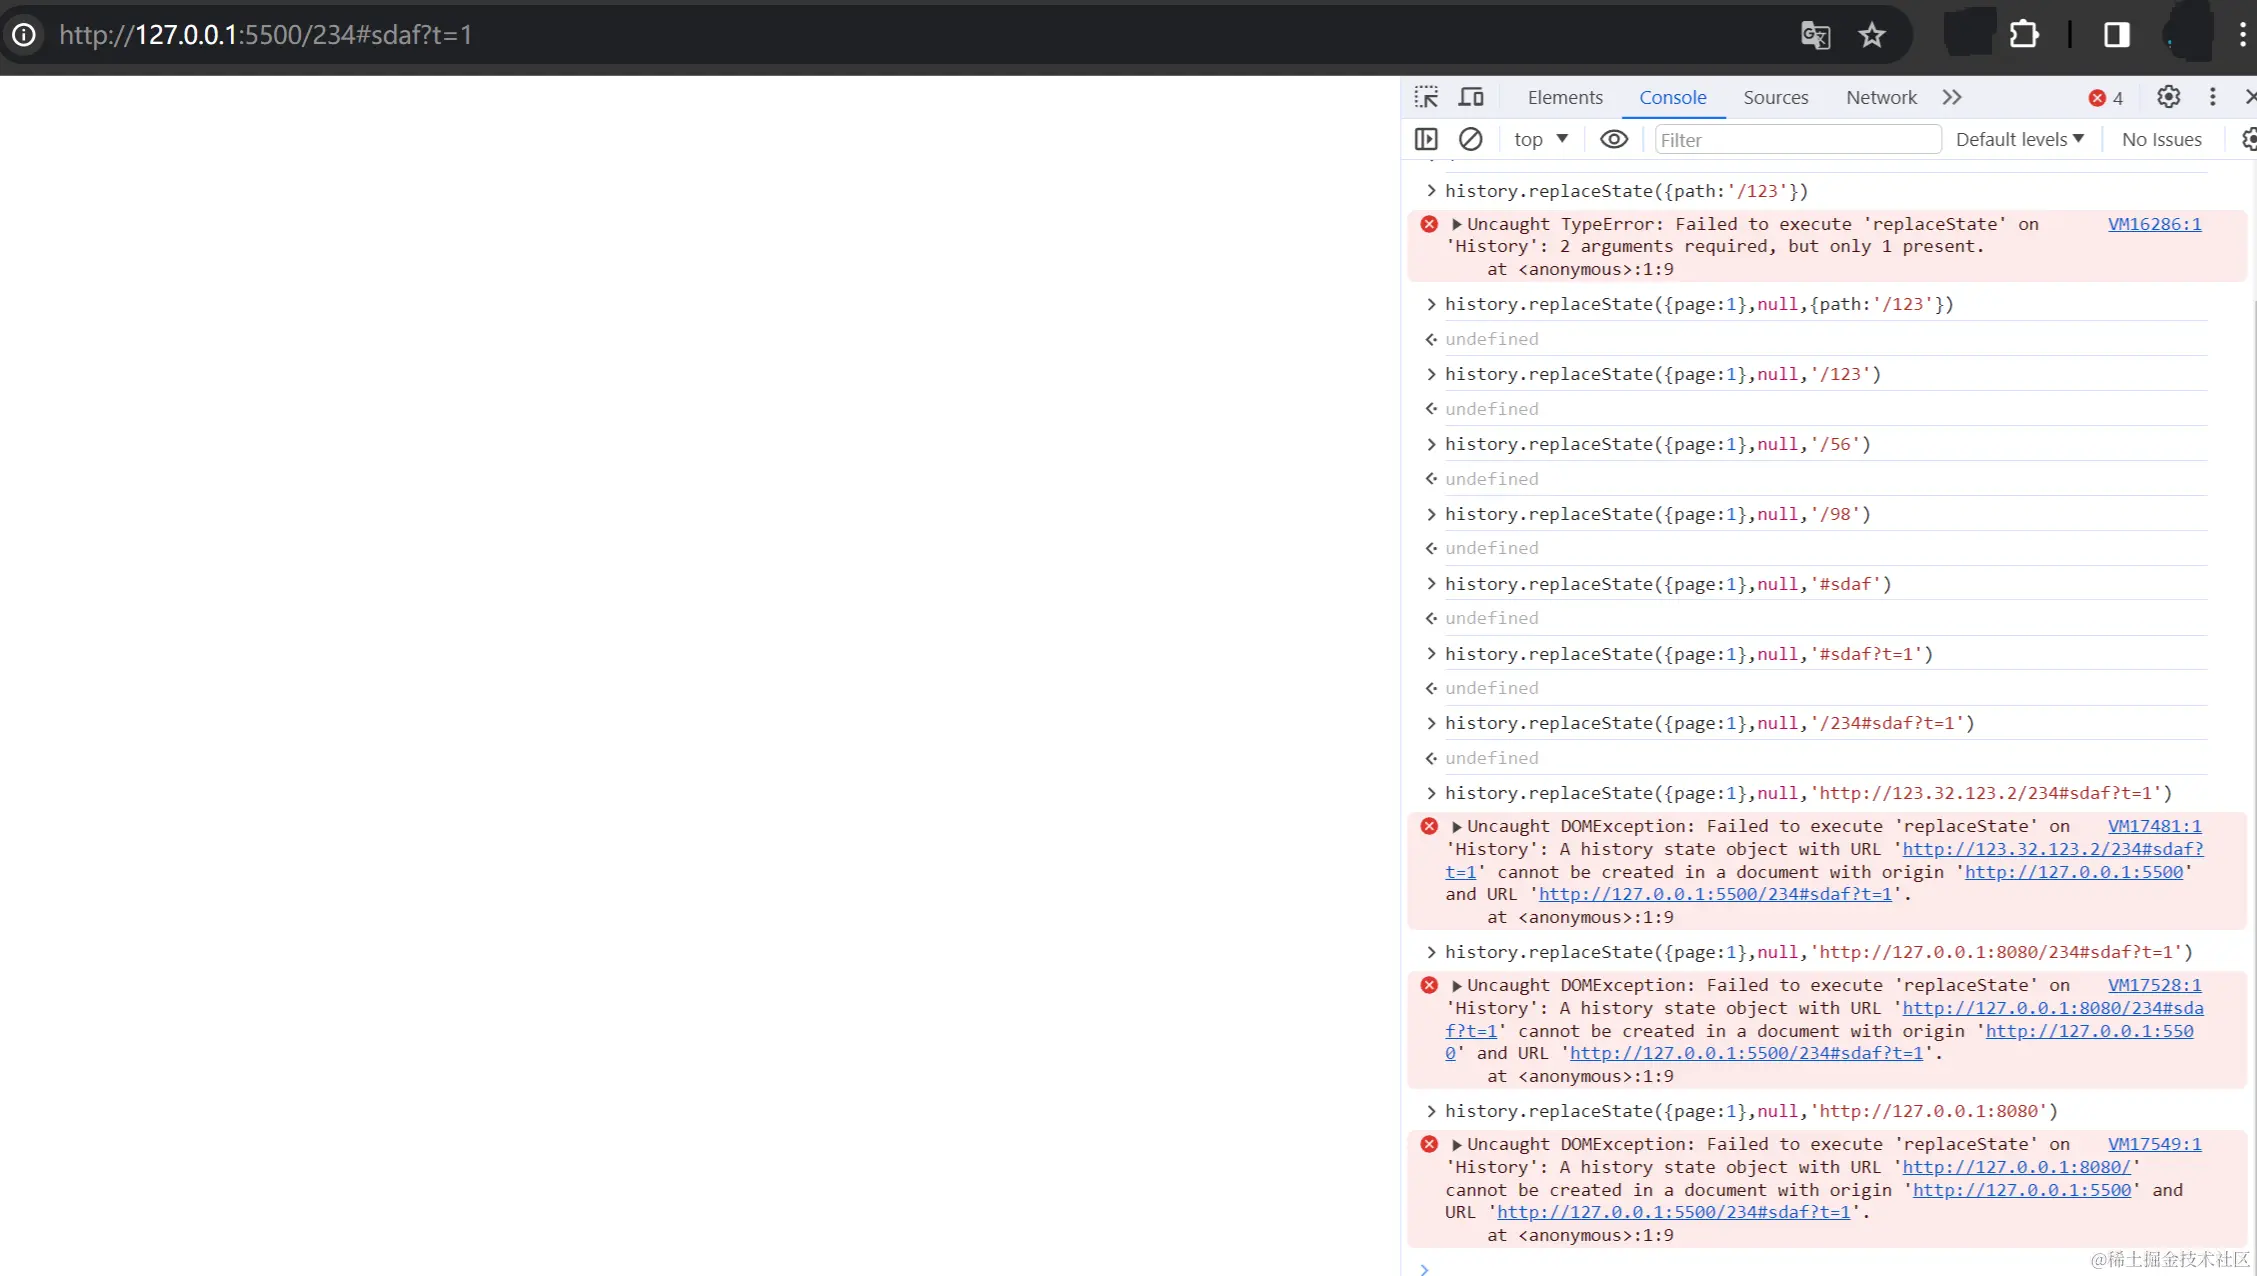
Task: Expand more DevTools tabs chevron
Action: 1952,97
